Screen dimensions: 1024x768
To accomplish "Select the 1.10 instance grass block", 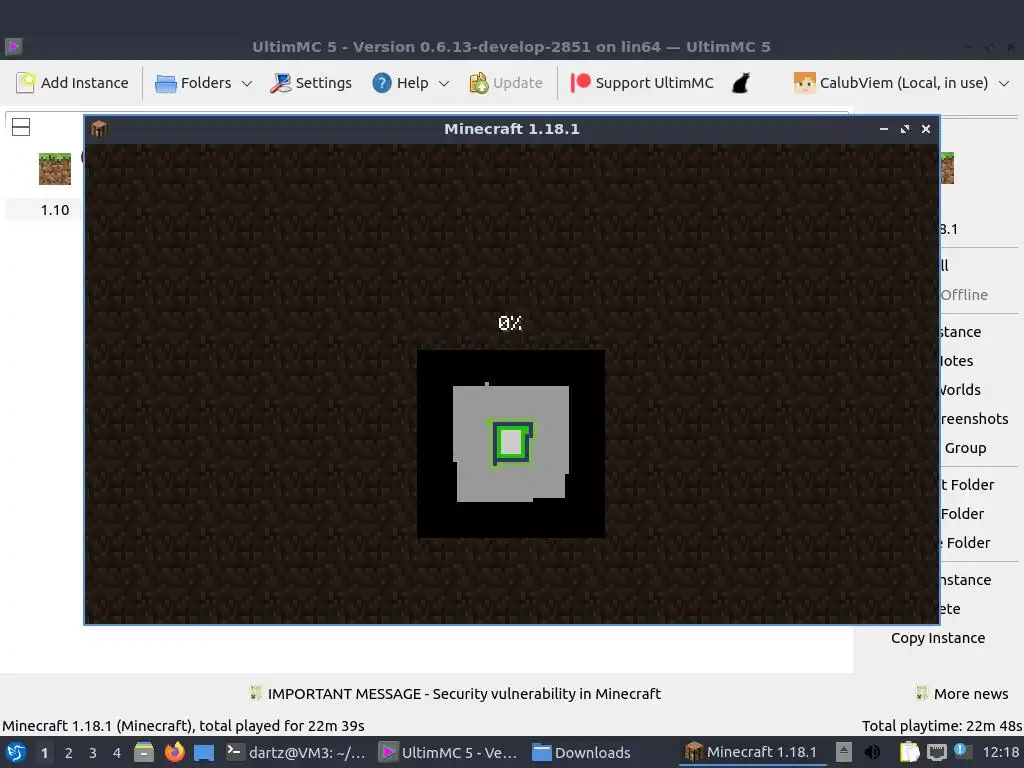I will 55,169.
